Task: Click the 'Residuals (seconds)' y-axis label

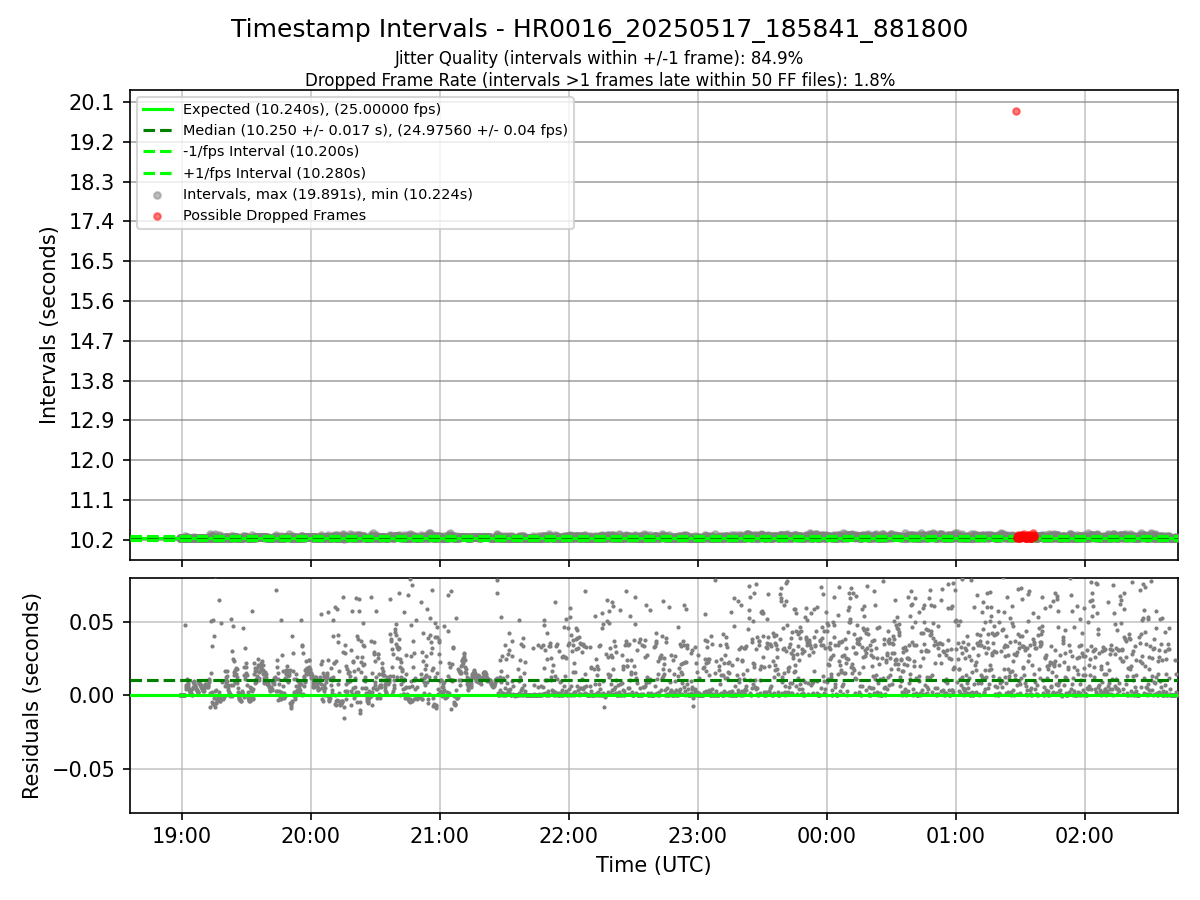Action: [x=31, y=696]
